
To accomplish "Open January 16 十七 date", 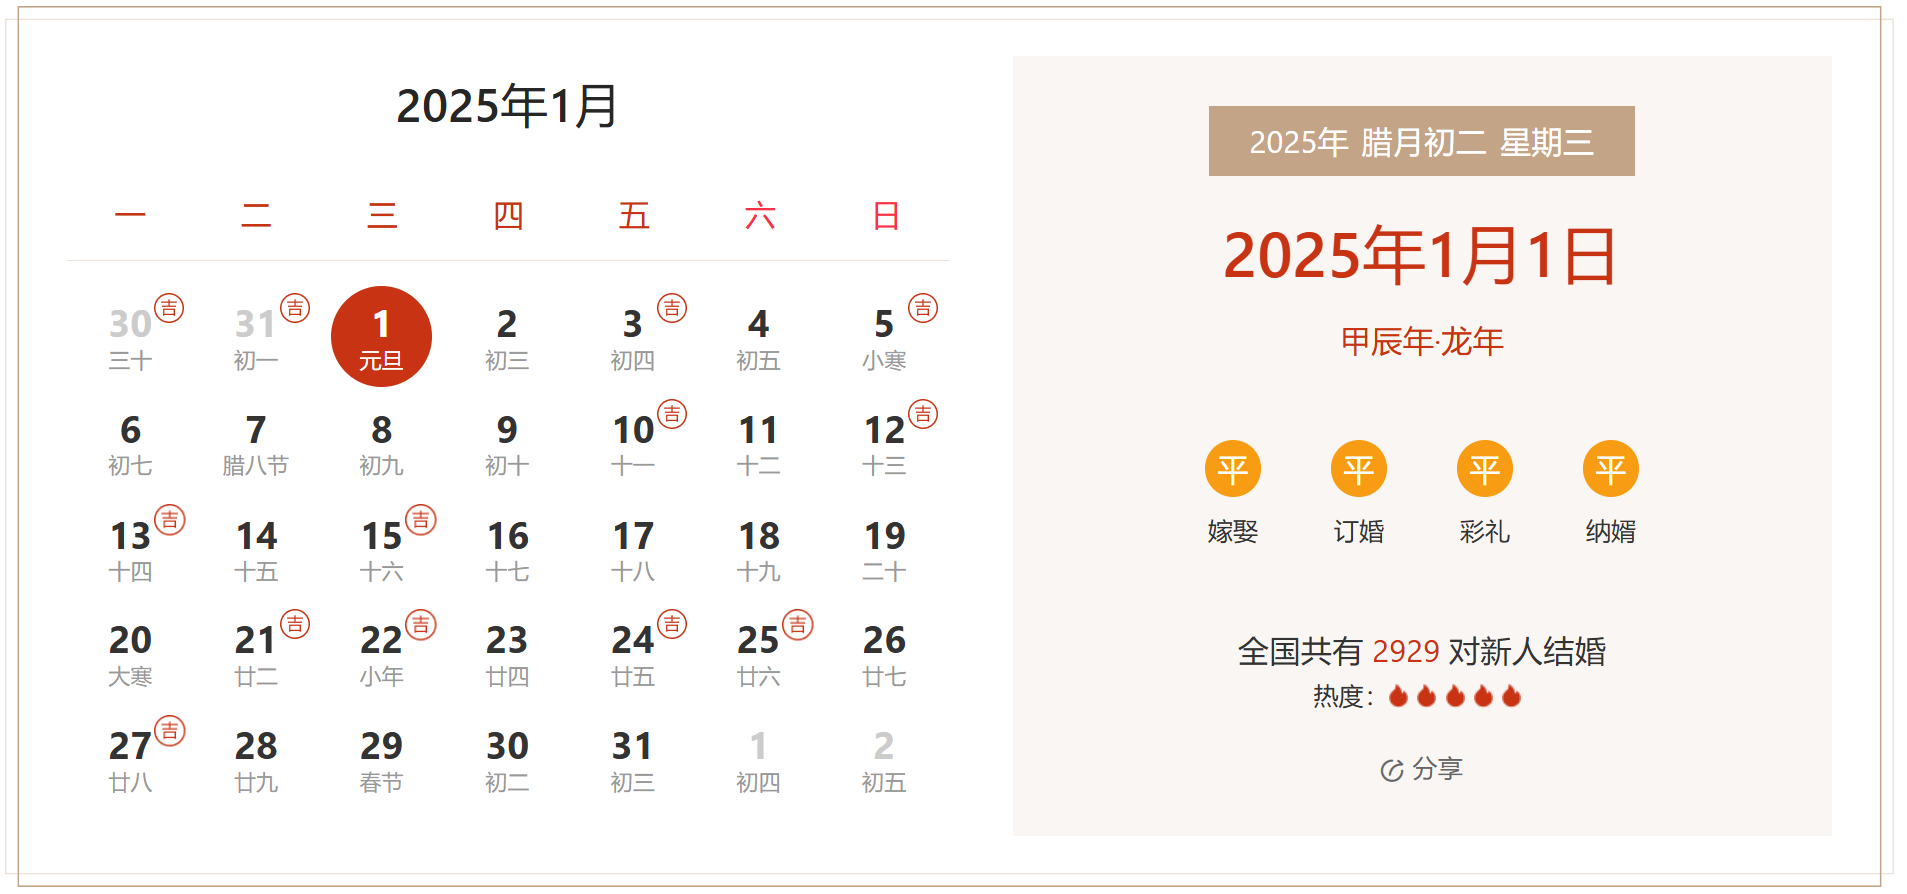I will (507, 551).
